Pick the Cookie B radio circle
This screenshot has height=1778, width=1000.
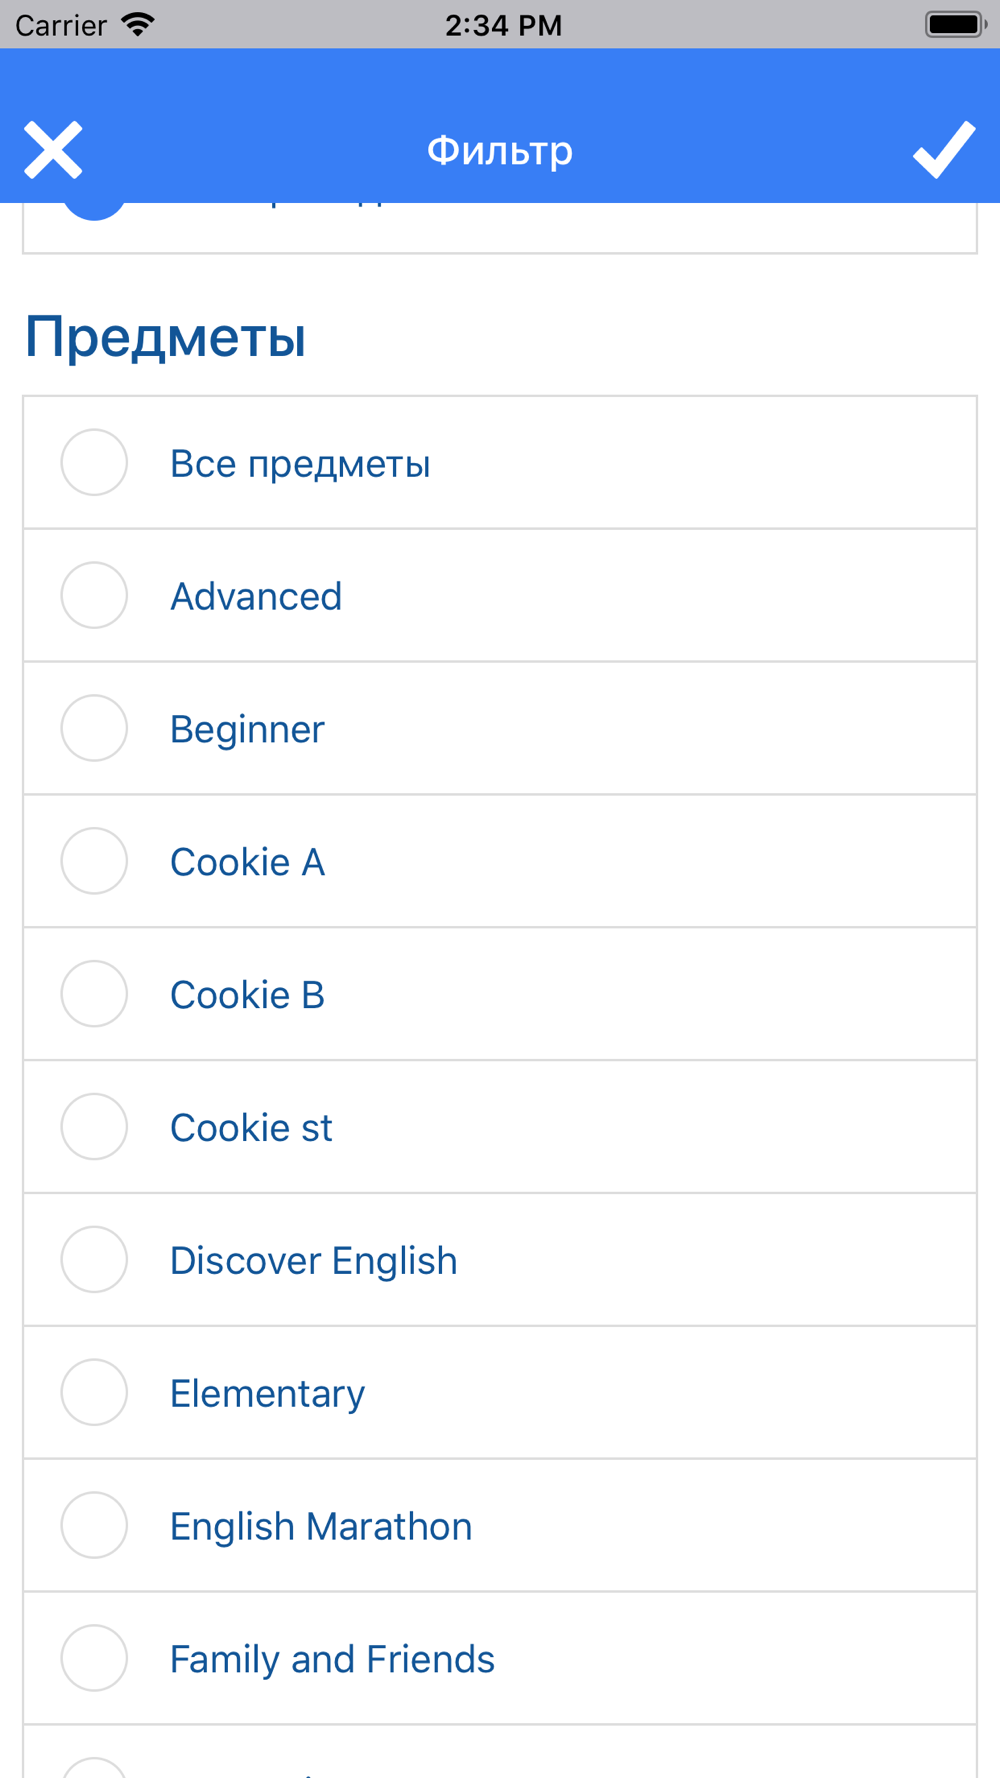tap(94, 994)
